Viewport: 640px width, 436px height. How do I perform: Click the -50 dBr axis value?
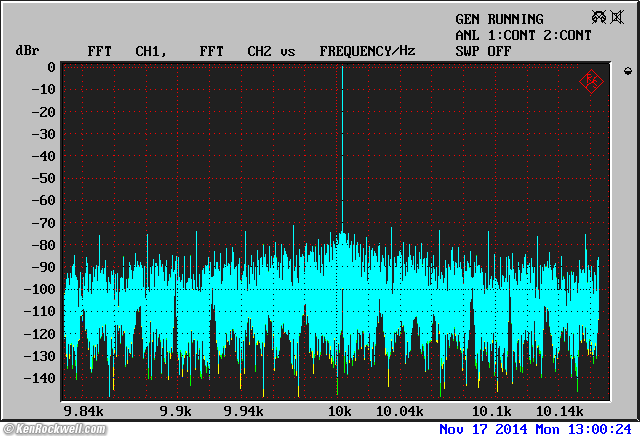click(42, 179)
